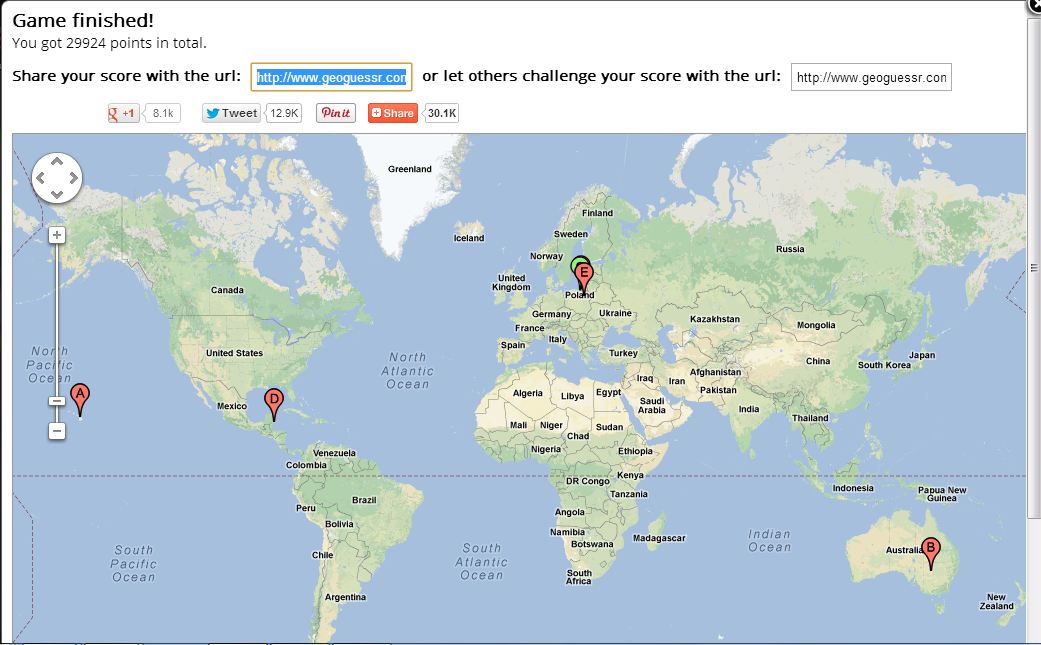This screenshot has height=645, width=1041.
Task: Click the South Africa map label
Action: [x=578, y=577]
